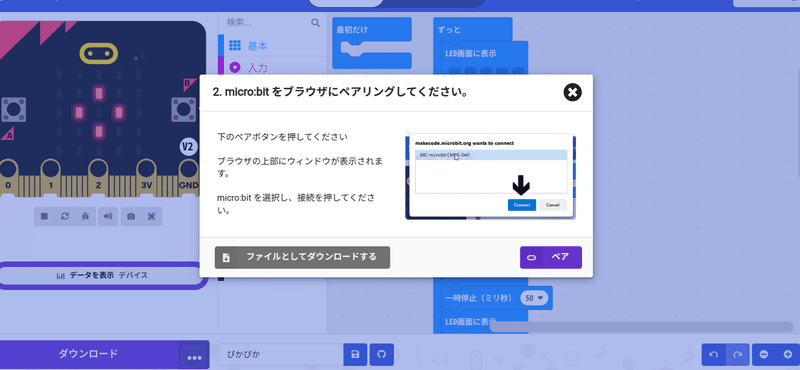The width and height of the screenshot is (800, 370).
Task: Select the ずっと block
Action: 449,30
